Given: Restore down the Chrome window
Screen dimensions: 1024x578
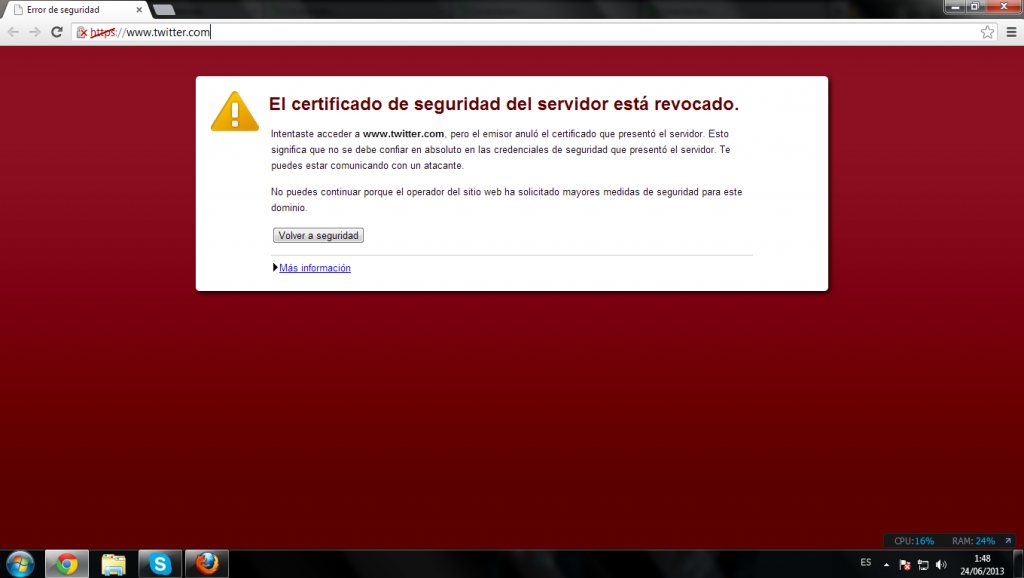Looking at the screenshot, I should click(974, 7).
